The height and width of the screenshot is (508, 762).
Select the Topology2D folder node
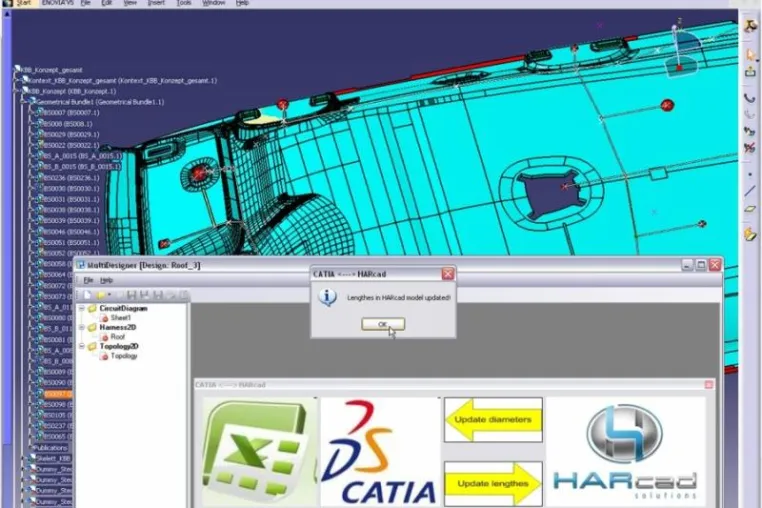pos(119,347)
